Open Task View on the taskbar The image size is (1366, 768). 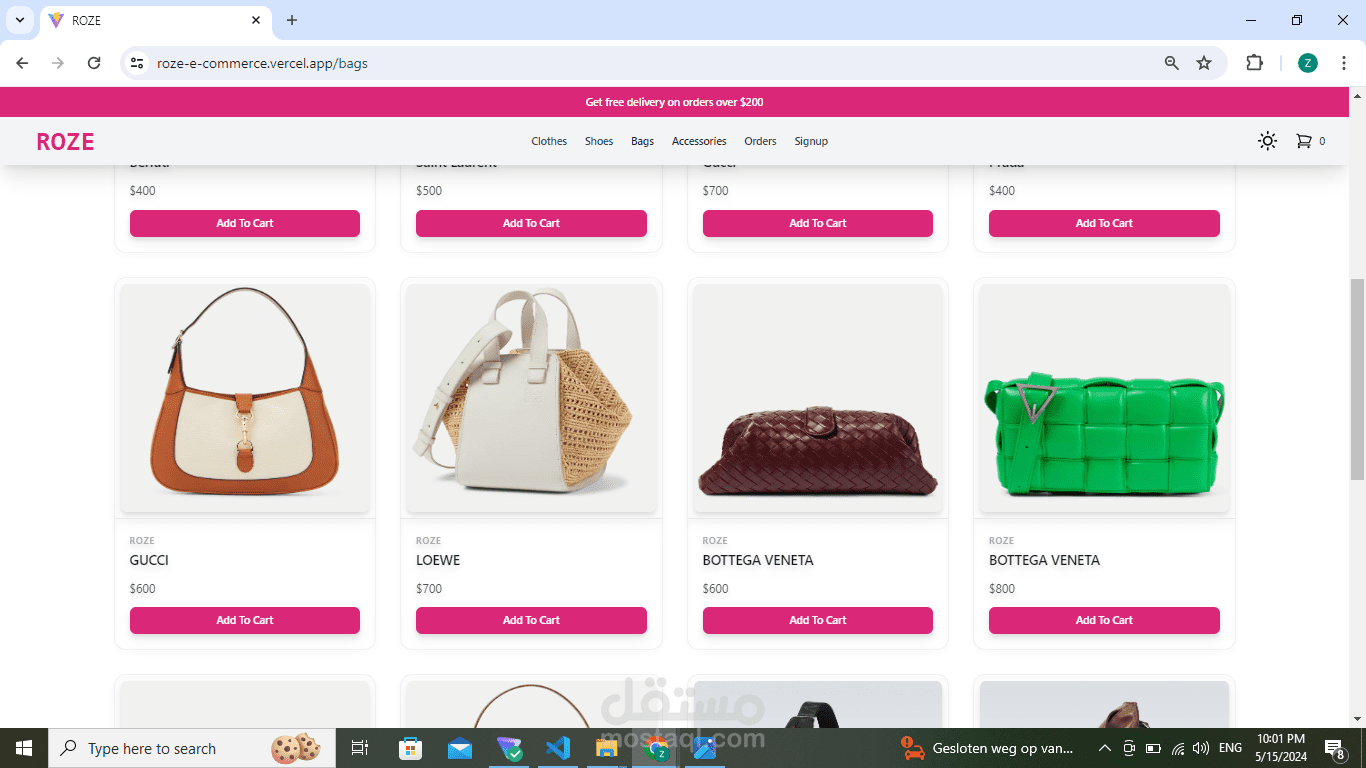point(360,748)
